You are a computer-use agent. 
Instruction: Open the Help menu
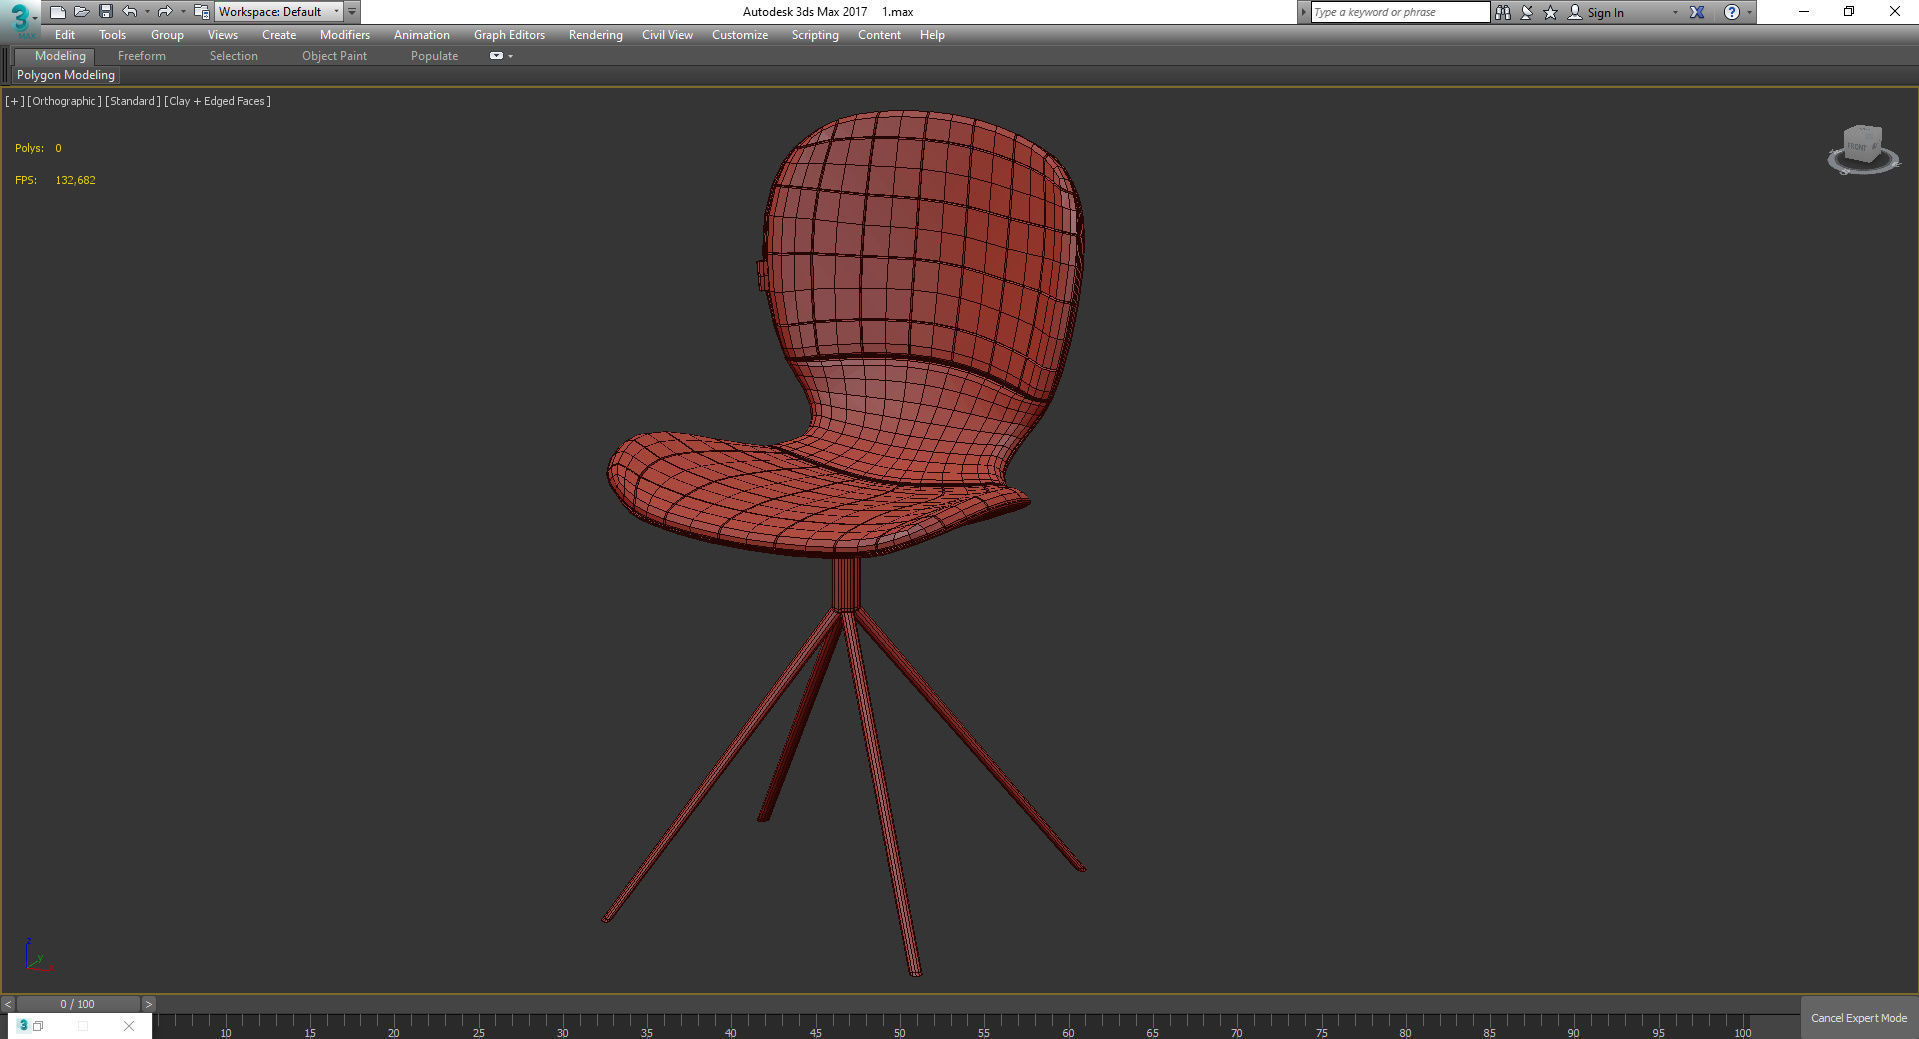pyautogui.click(x=932, y=35)
